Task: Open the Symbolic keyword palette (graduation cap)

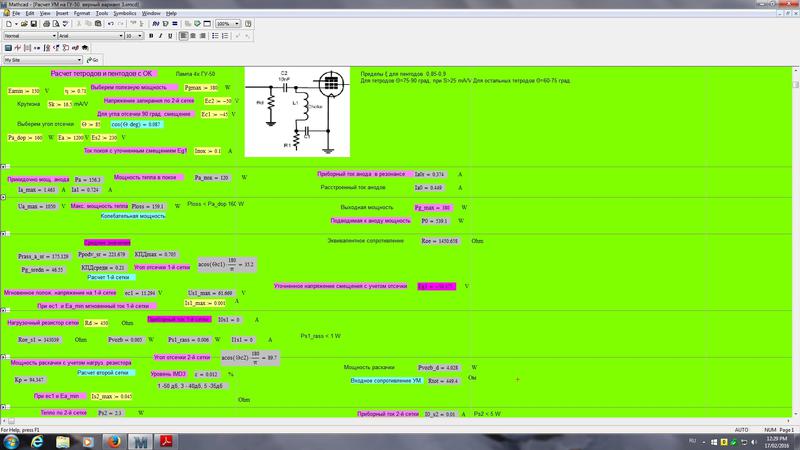Action: (x=85, y=47)
